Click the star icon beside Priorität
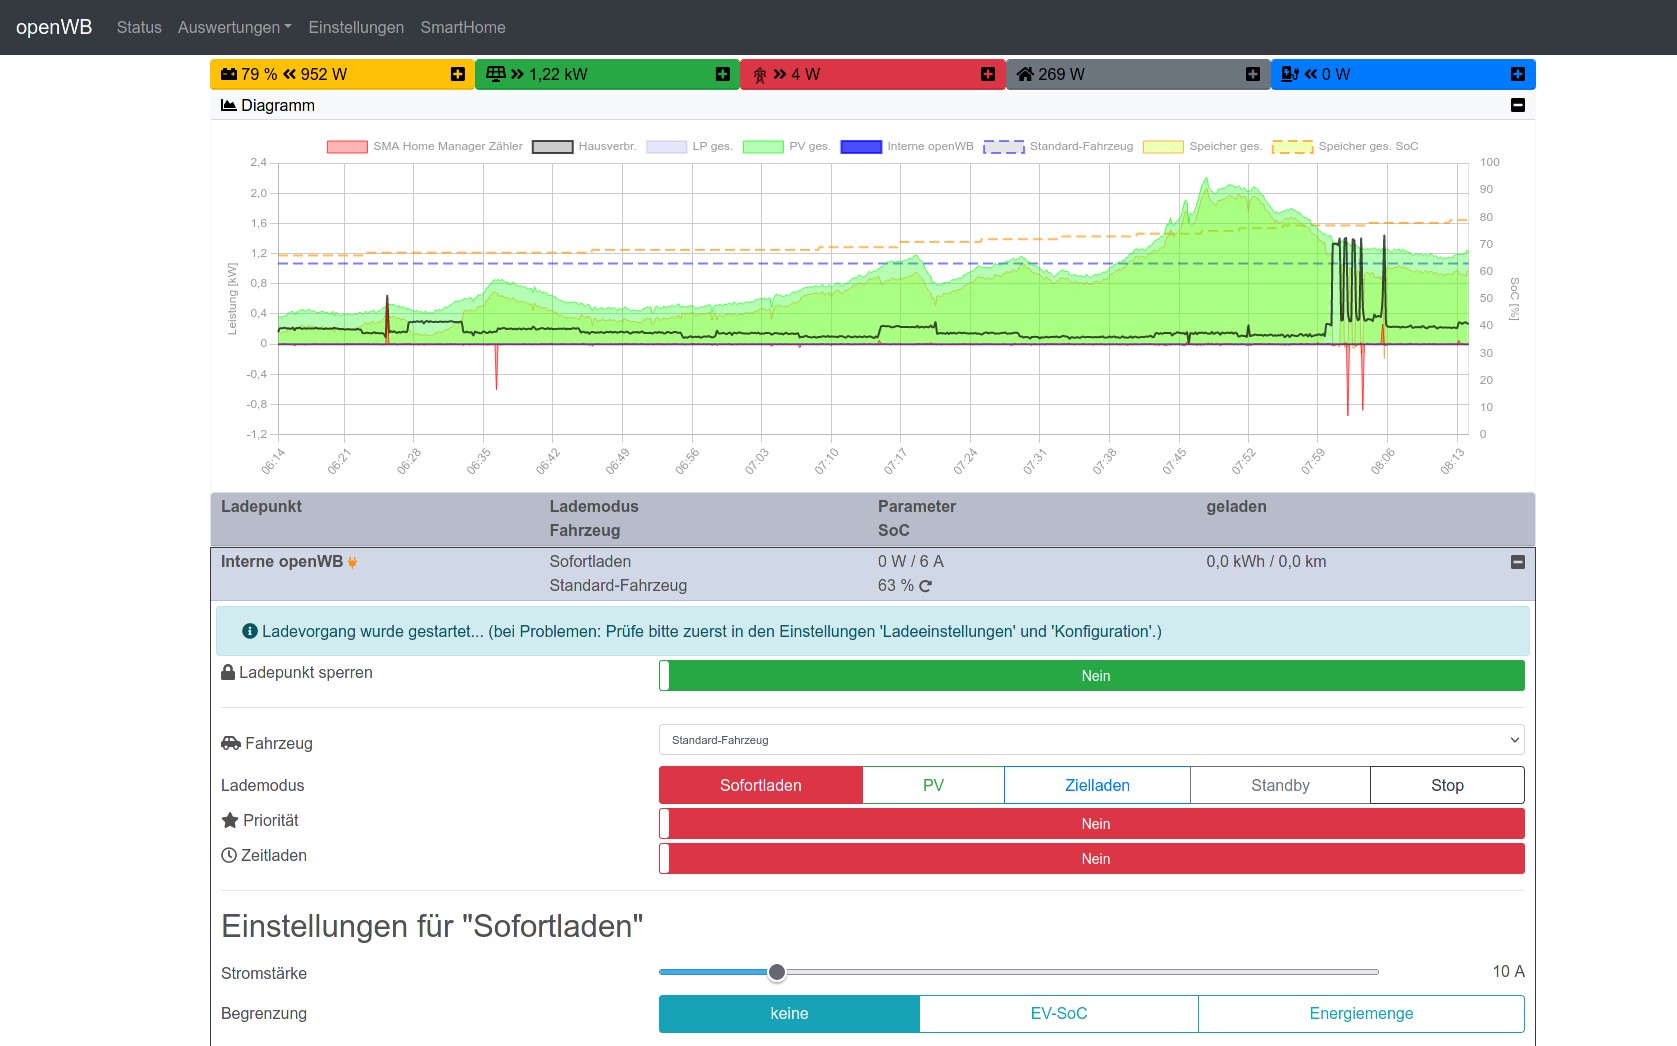This screenshot has width=1677, height=1046. [x=230, y=820]
